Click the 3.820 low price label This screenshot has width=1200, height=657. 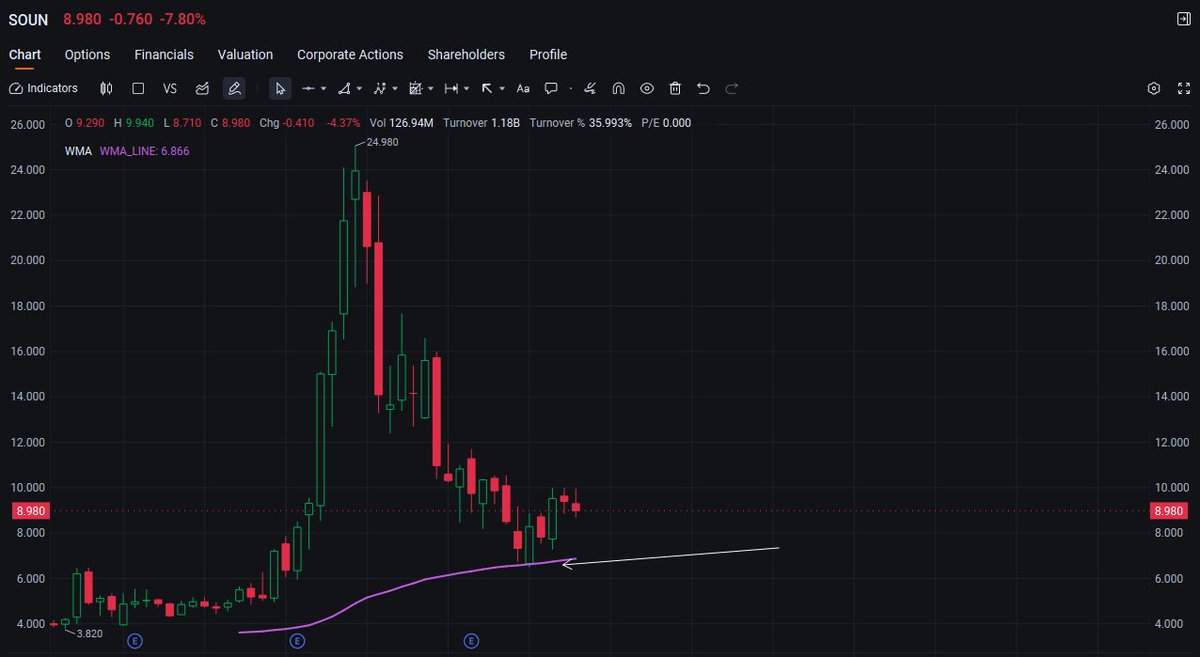click(x=92, y=634)
